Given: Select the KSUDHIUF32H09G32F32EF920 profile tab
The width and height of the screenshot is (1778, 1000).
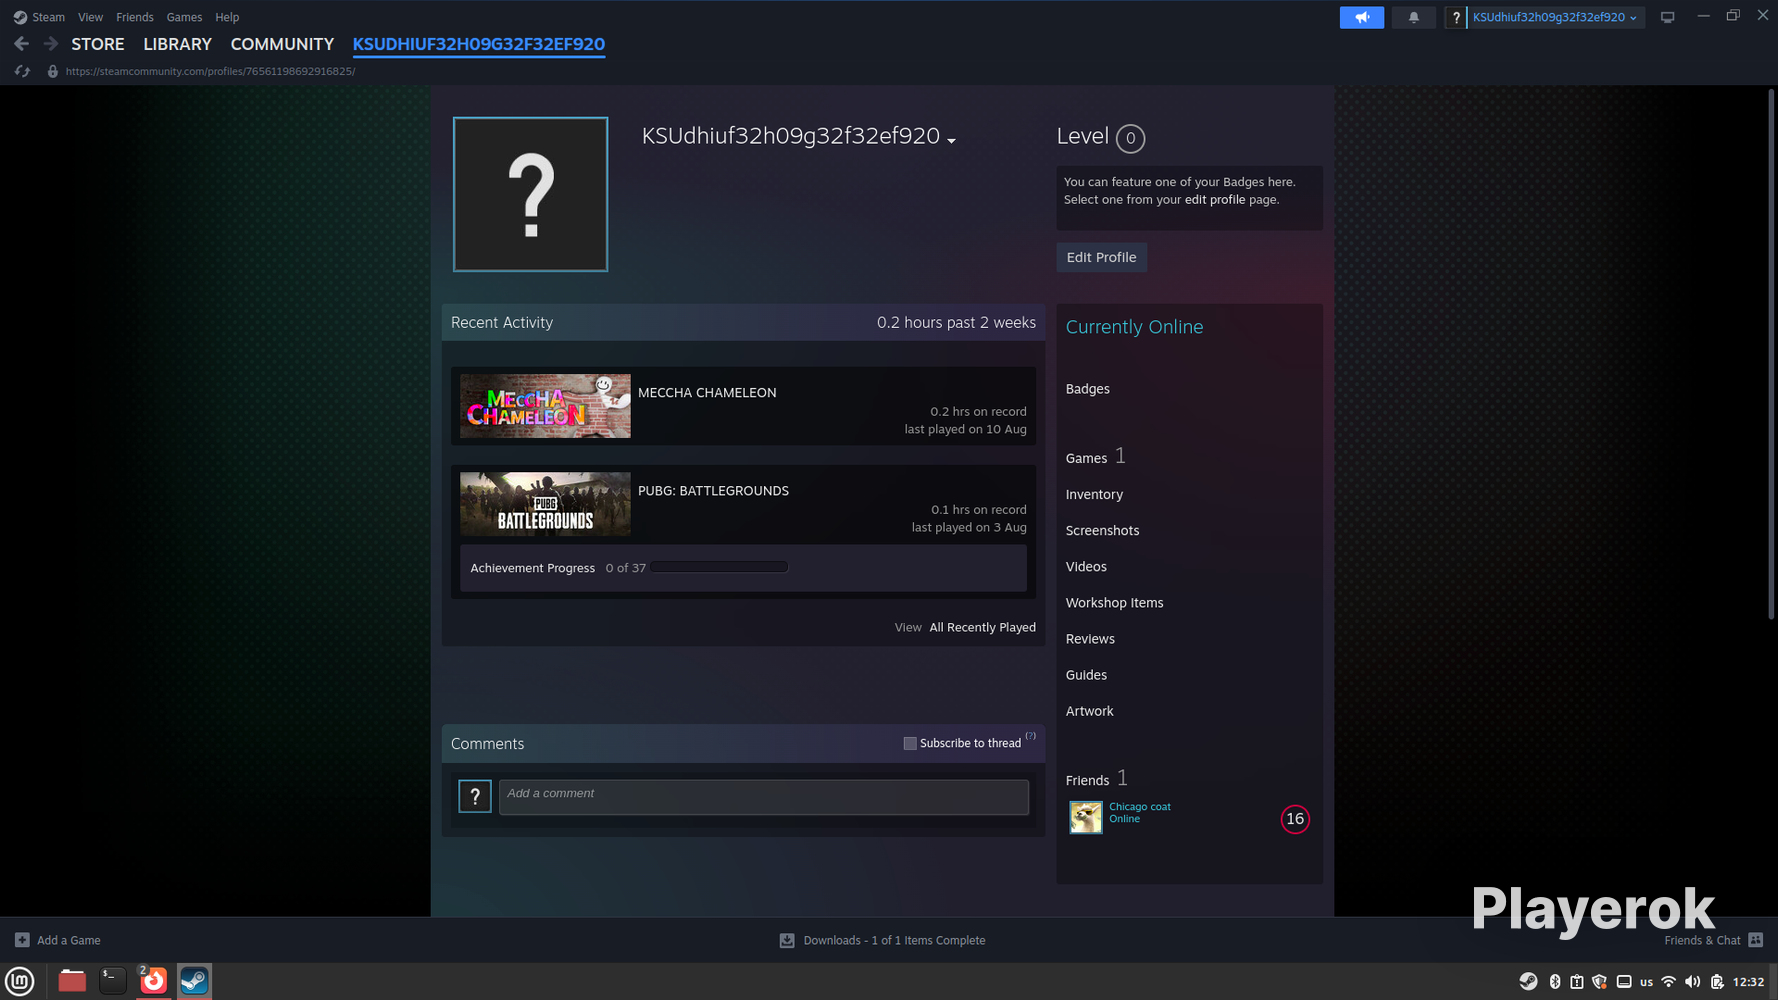Looking at the screenshot, I should point(479,44).
